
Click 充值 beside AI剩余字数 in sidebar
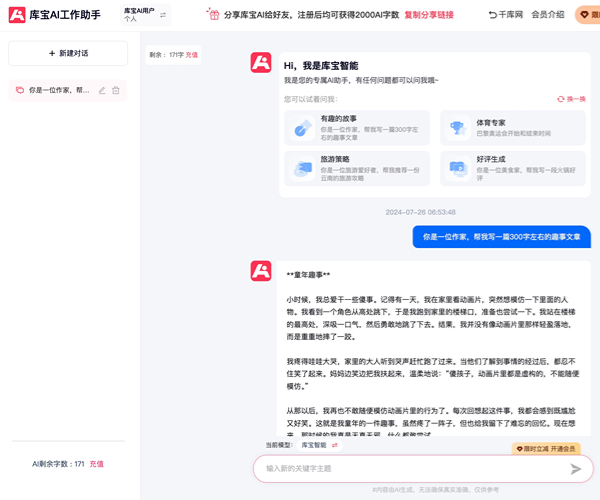coord(96,464)
